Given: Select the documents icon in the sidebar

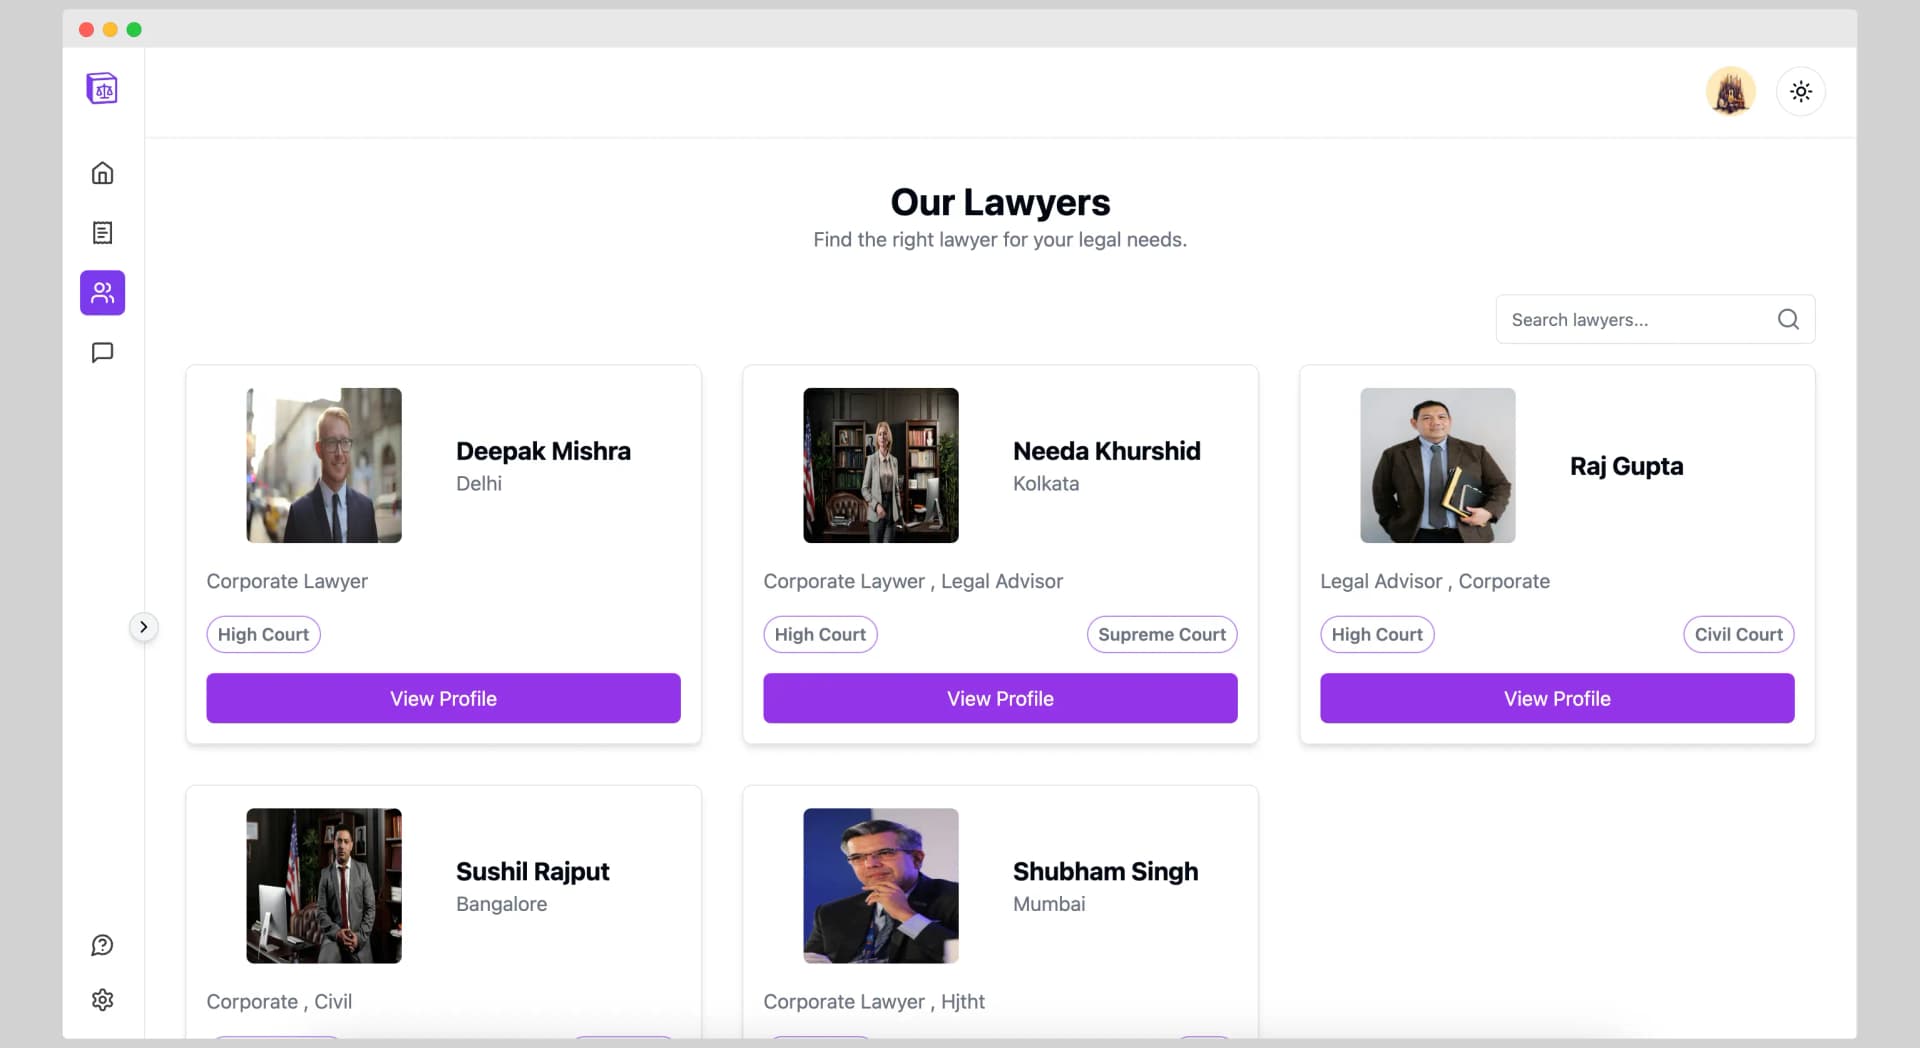Looking at the screenshot, I should pos(102,232).
